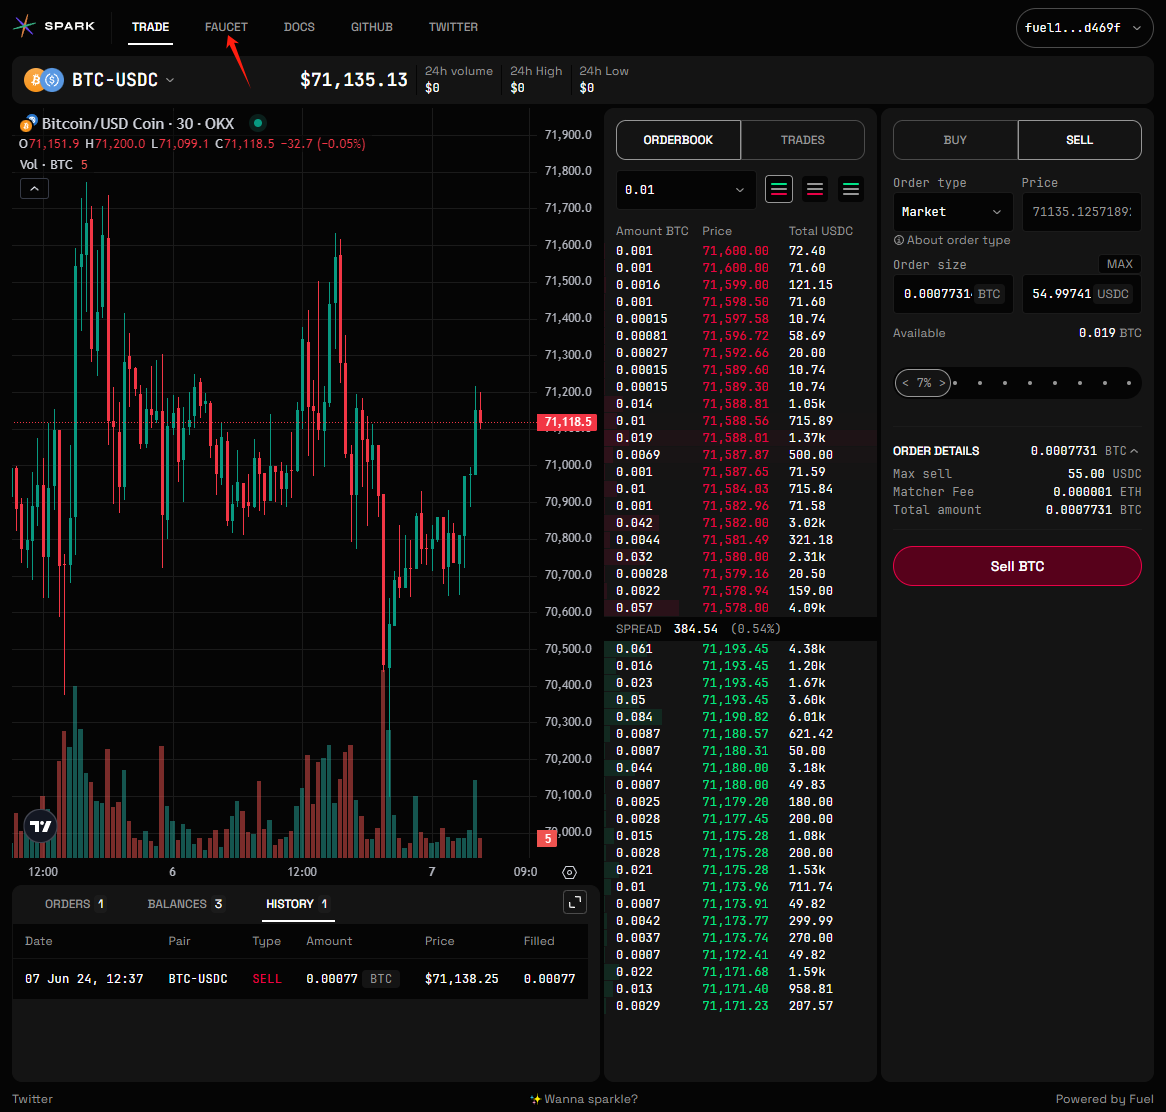Click the $71,135.13 market price
1166x1112 pixels.
coord(353,80)
